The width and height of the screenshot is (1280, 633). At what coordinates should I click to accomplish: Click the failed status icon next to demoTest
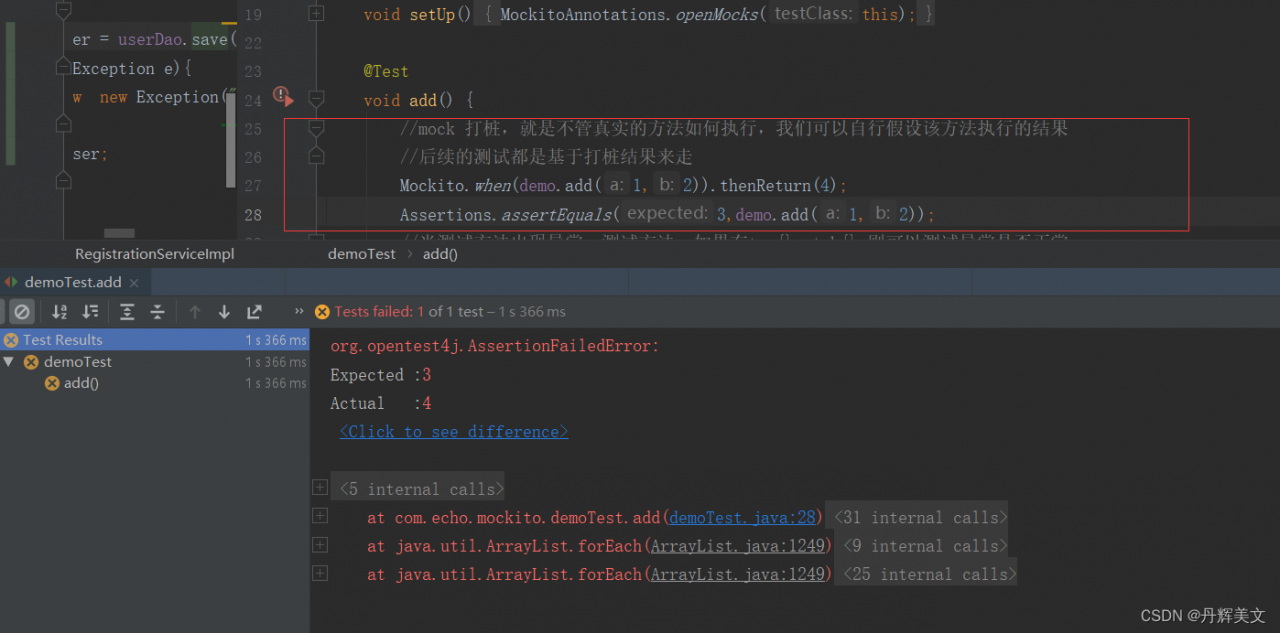point(31,362)
